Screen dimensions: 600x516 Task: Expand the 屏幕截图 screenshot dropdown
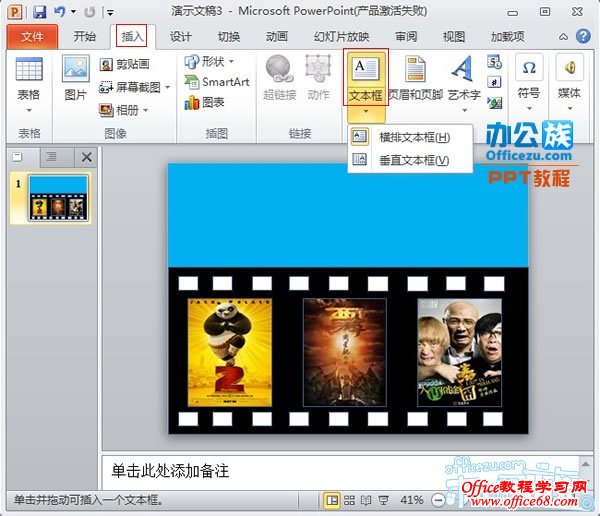[167, 87]
